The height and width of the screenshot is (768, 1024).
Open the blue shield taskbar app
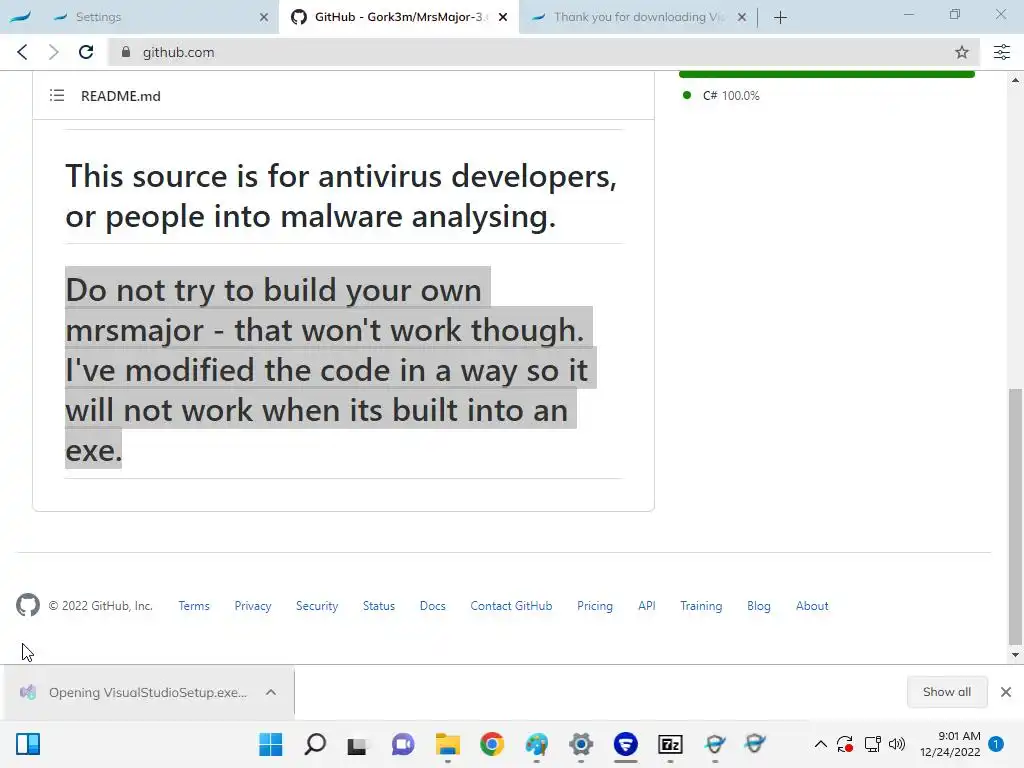626,744
